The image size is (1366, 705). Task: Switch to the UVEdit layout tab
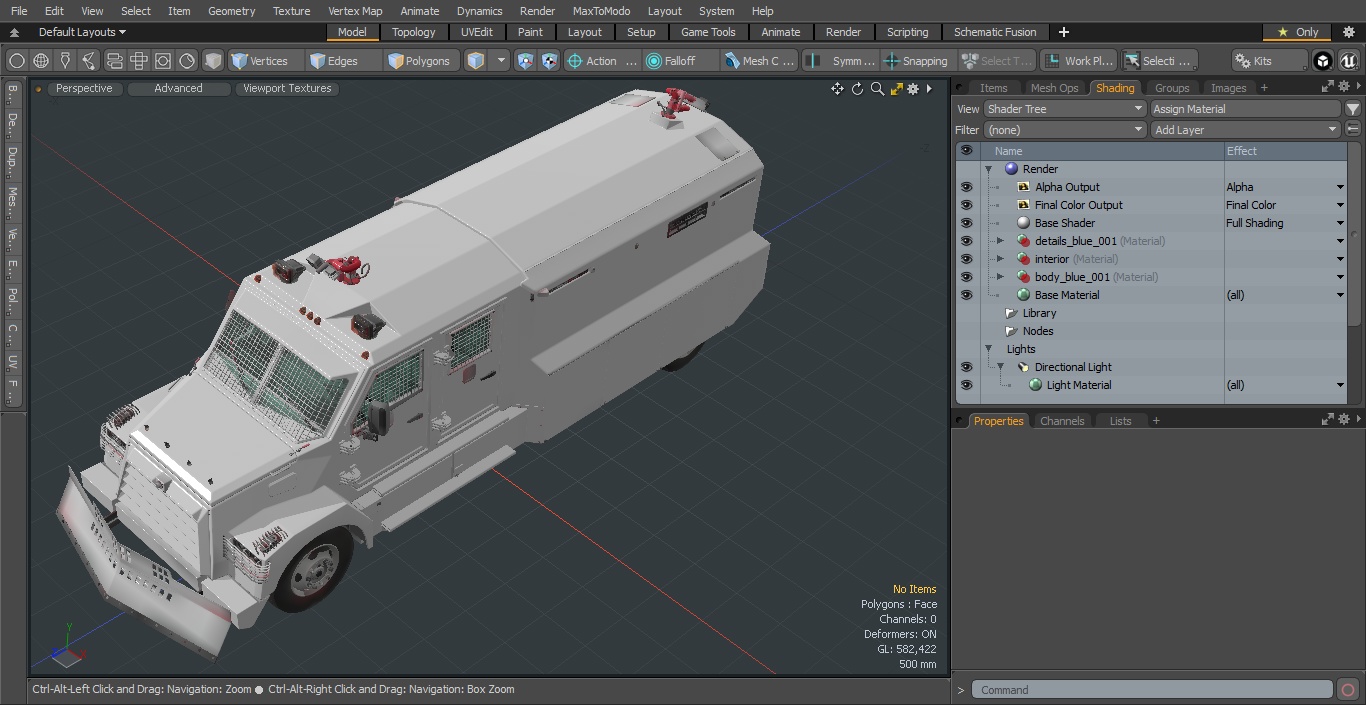coord(477,32)
